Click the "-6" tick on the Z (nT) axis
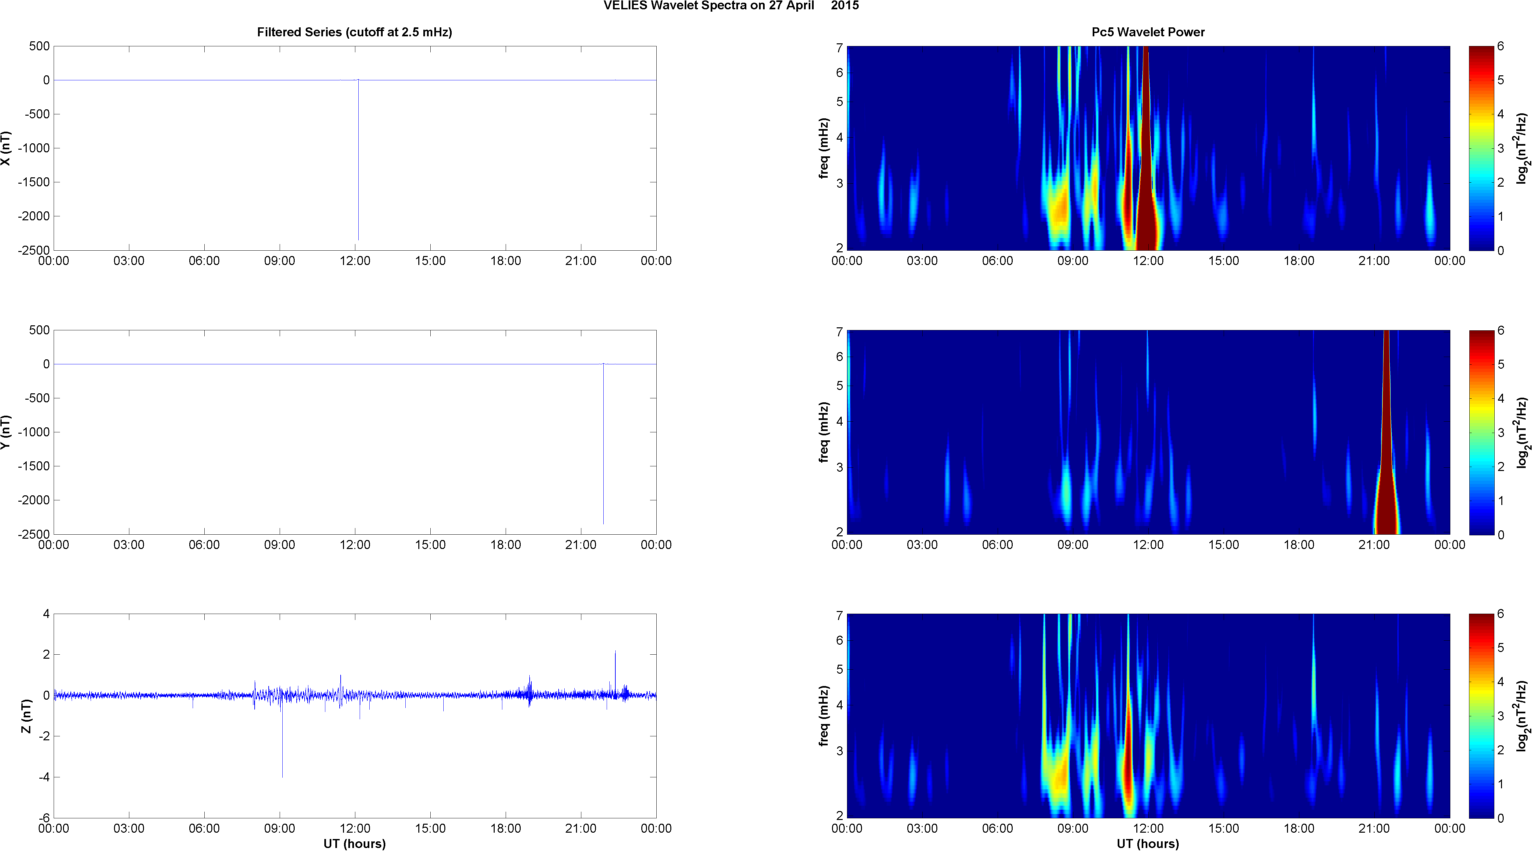Image resolution: width=1532 pixels, height=851 pixels. (44, 818)
